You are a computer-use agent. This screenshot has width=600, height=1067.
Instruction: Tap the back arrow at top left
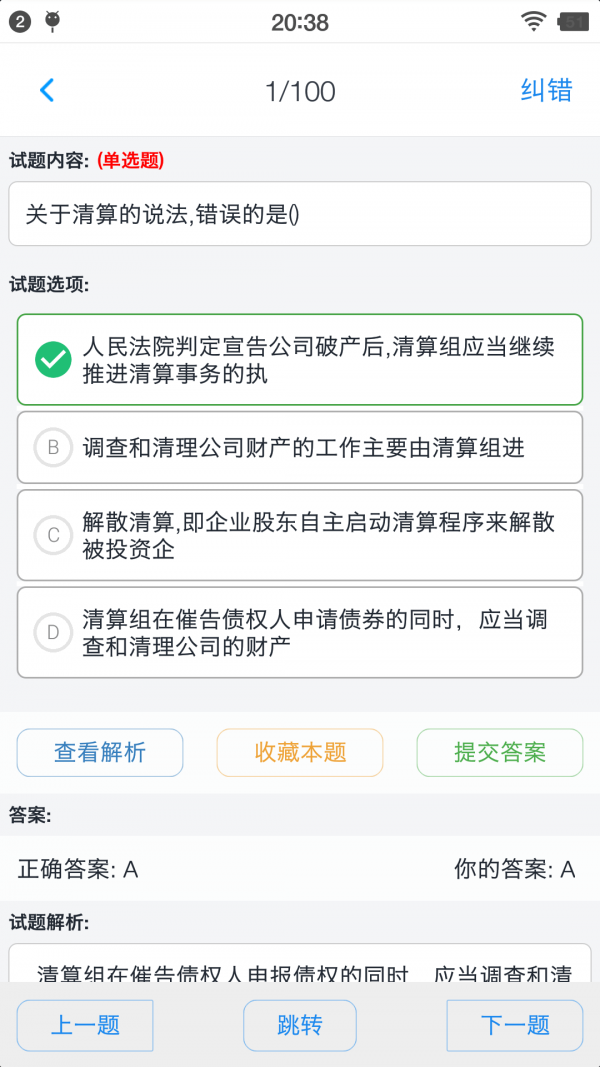pos(47,89)
